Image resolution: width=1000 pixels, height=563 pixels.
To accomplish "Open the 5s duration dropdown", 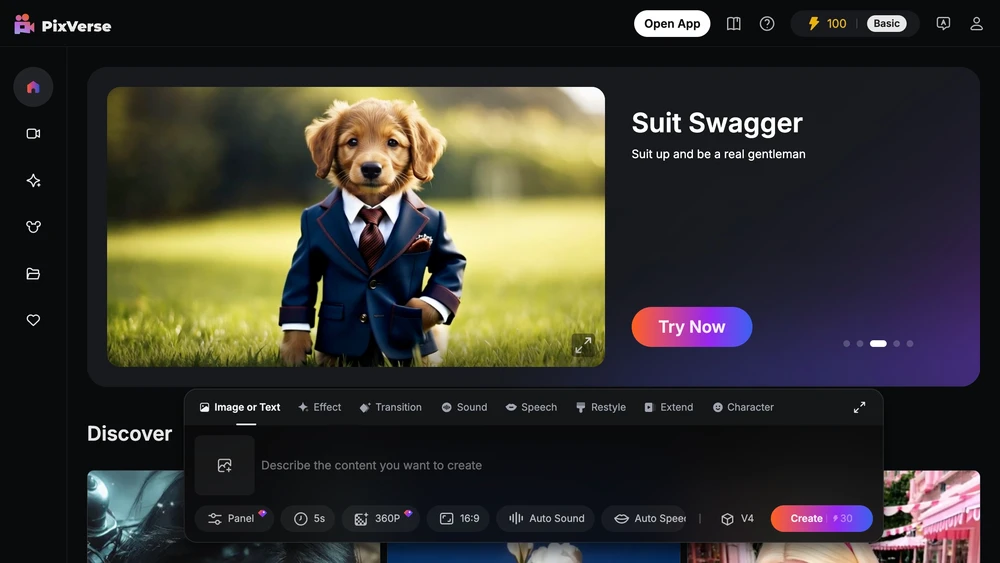I will pos(309,518).
